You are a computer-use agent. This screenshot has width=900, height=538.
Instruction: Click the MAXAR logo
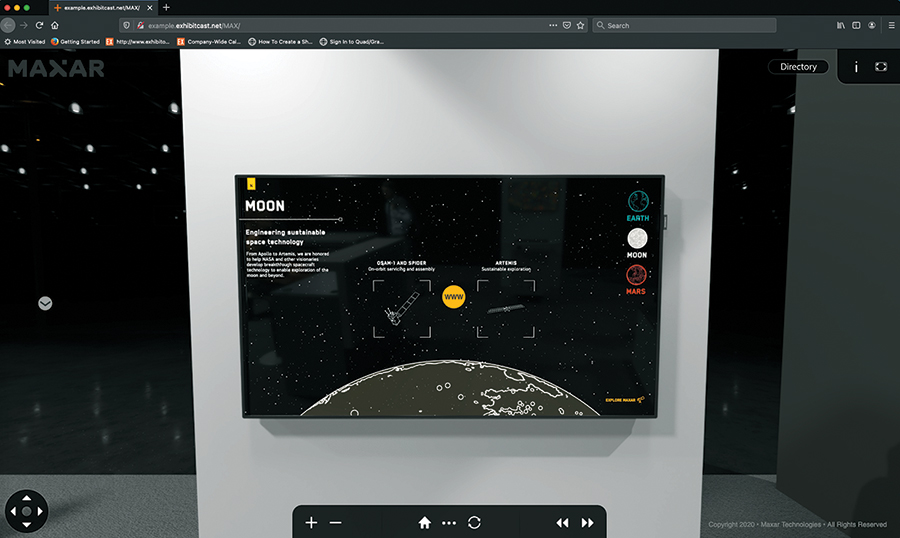56,68
